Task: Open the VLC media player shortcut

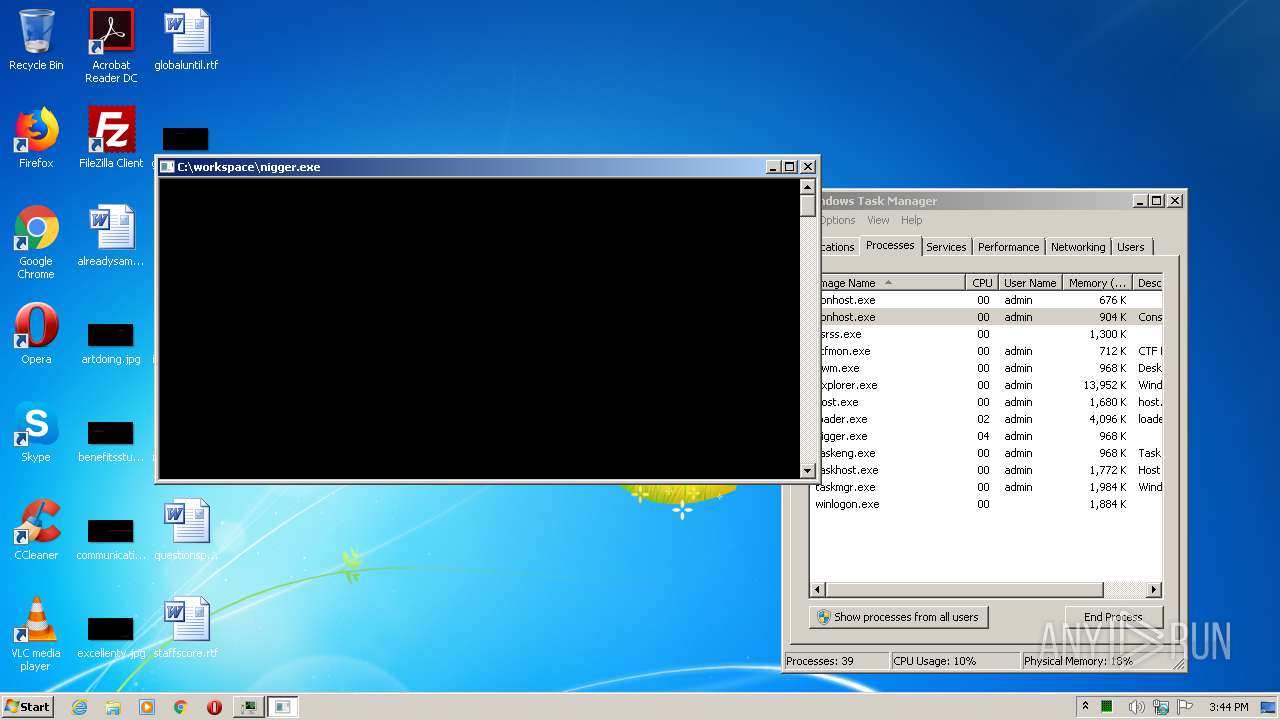Action: tap(36, 634)
